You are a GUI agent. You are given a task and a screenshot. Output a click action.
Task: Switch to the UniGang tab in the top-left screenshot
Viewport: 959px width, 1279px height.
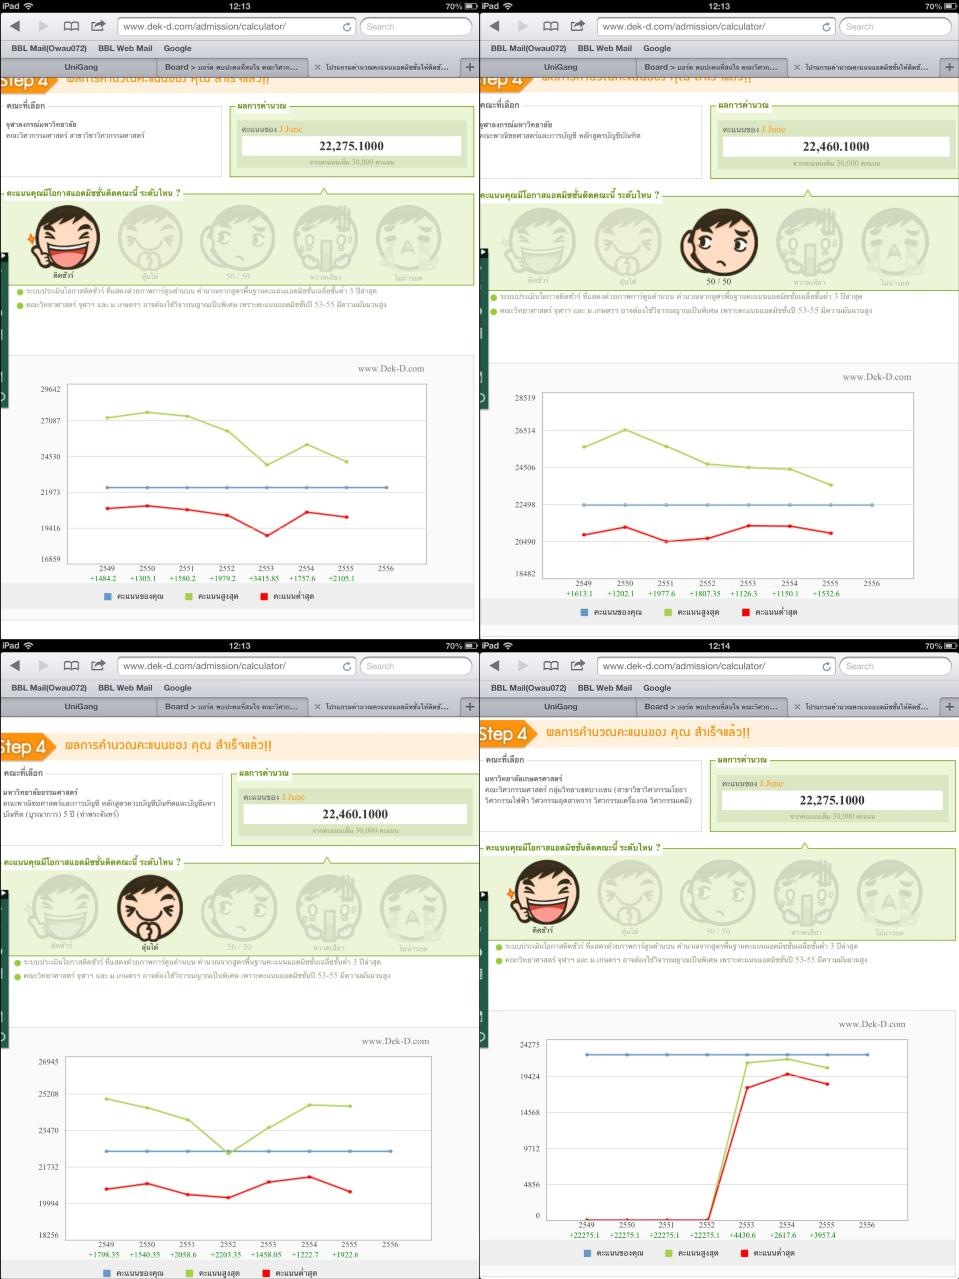click(x=81, y=67)
